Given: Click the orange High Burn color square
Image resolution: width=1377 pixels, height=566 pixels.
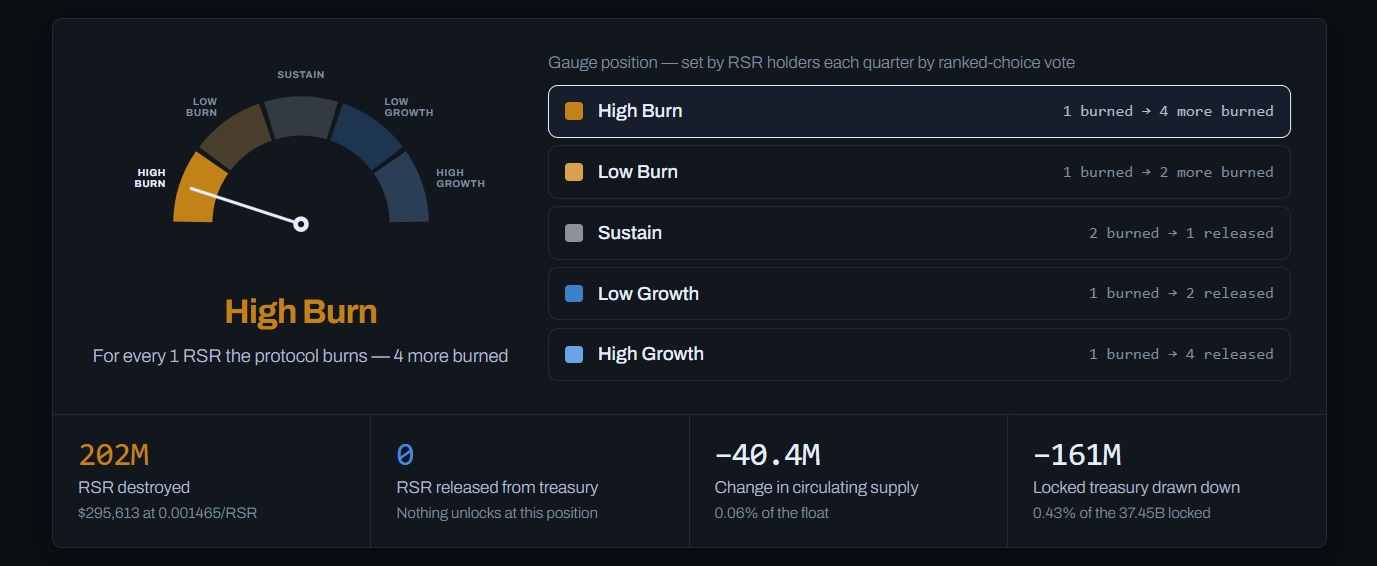Looking at the screenshot, I should click(x=574, y=111).
